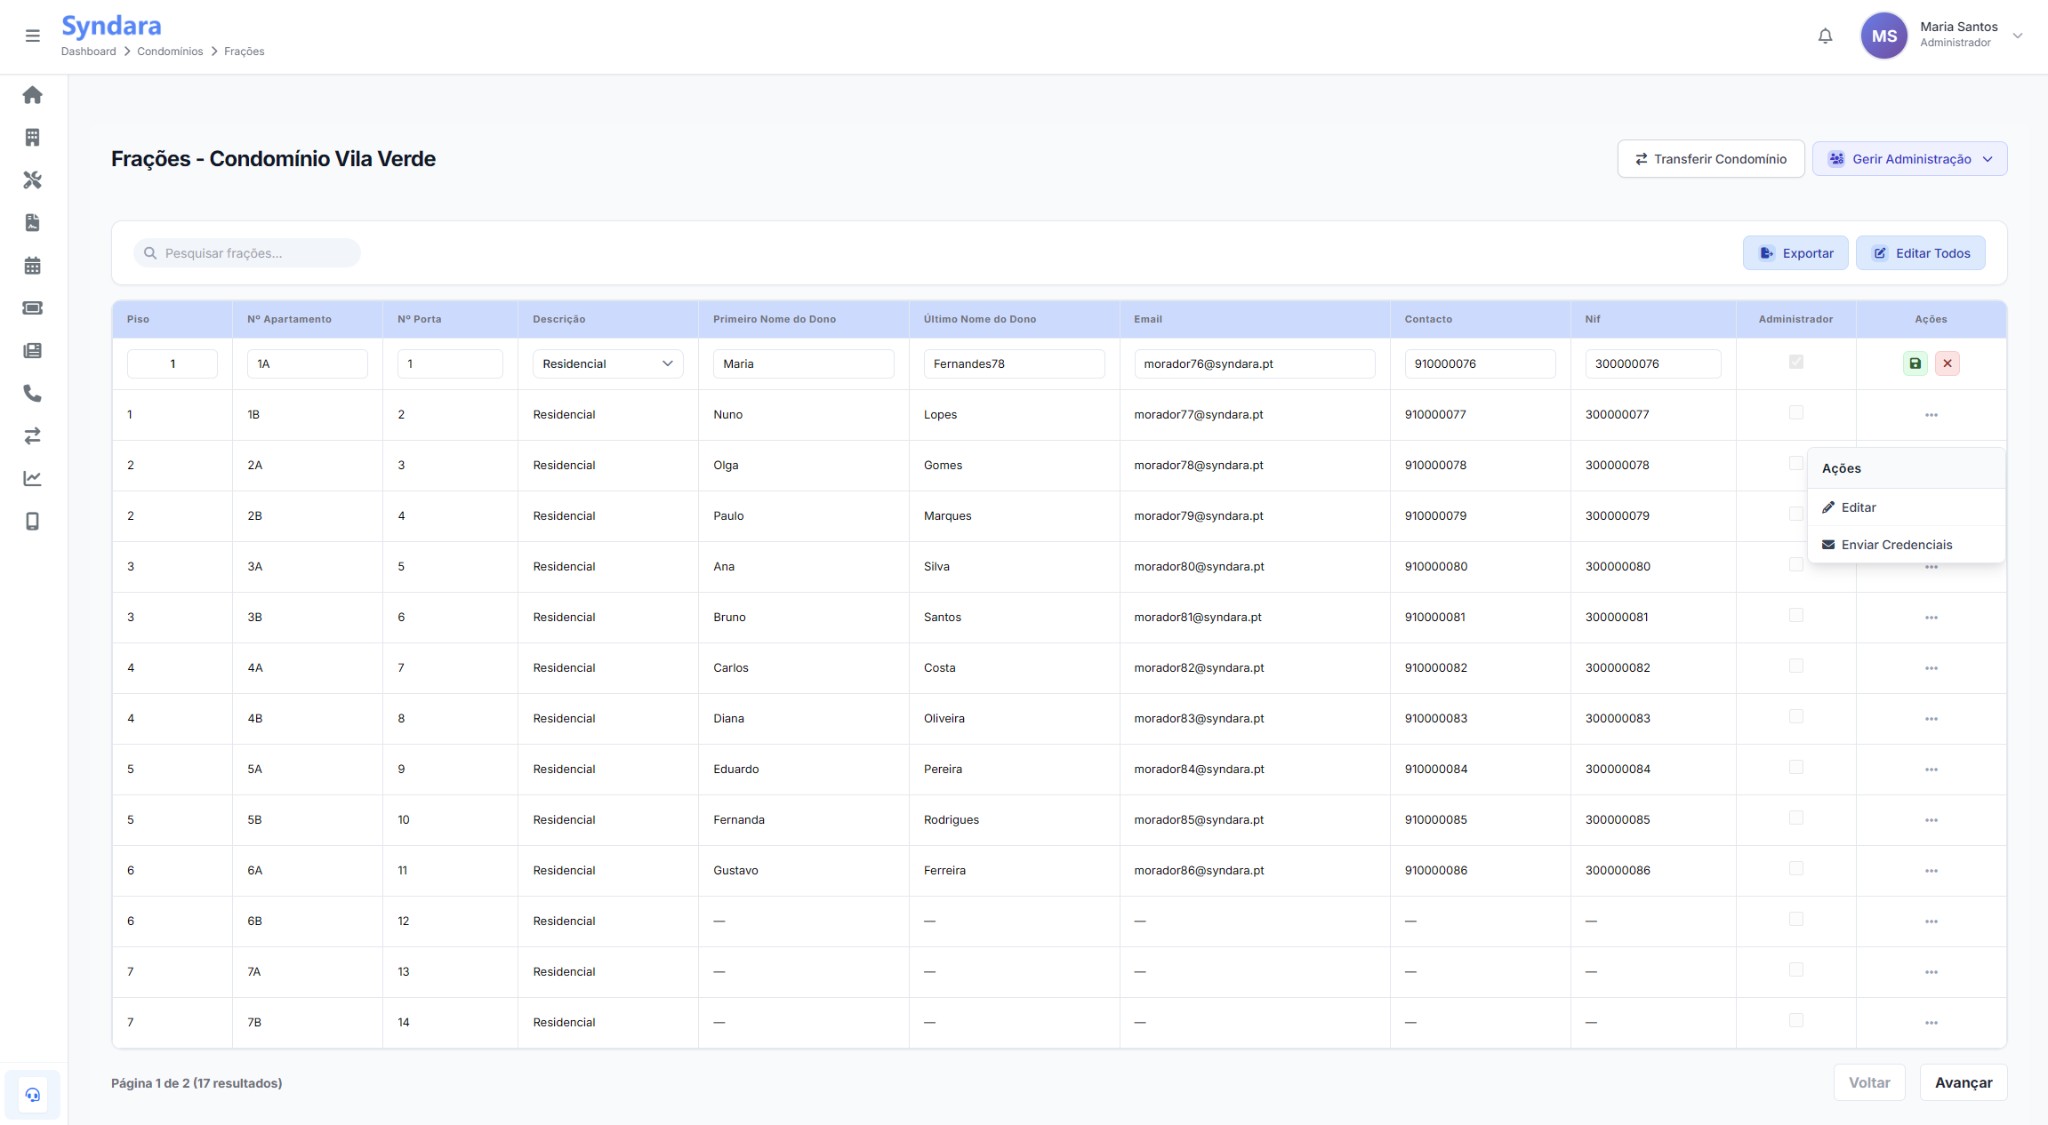Screen dimensions: 2048x1125
Task: Select Editar in the Ações menu
Action: (1858, 507)
